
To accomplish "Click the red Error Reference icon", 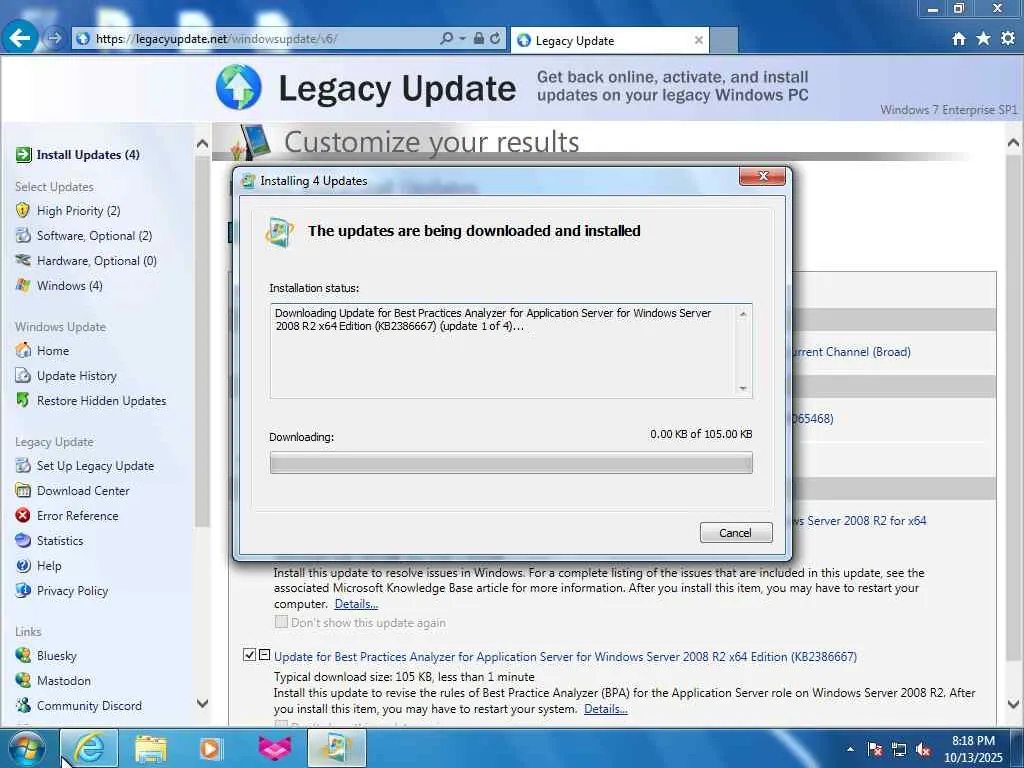I will coord(23,515).
